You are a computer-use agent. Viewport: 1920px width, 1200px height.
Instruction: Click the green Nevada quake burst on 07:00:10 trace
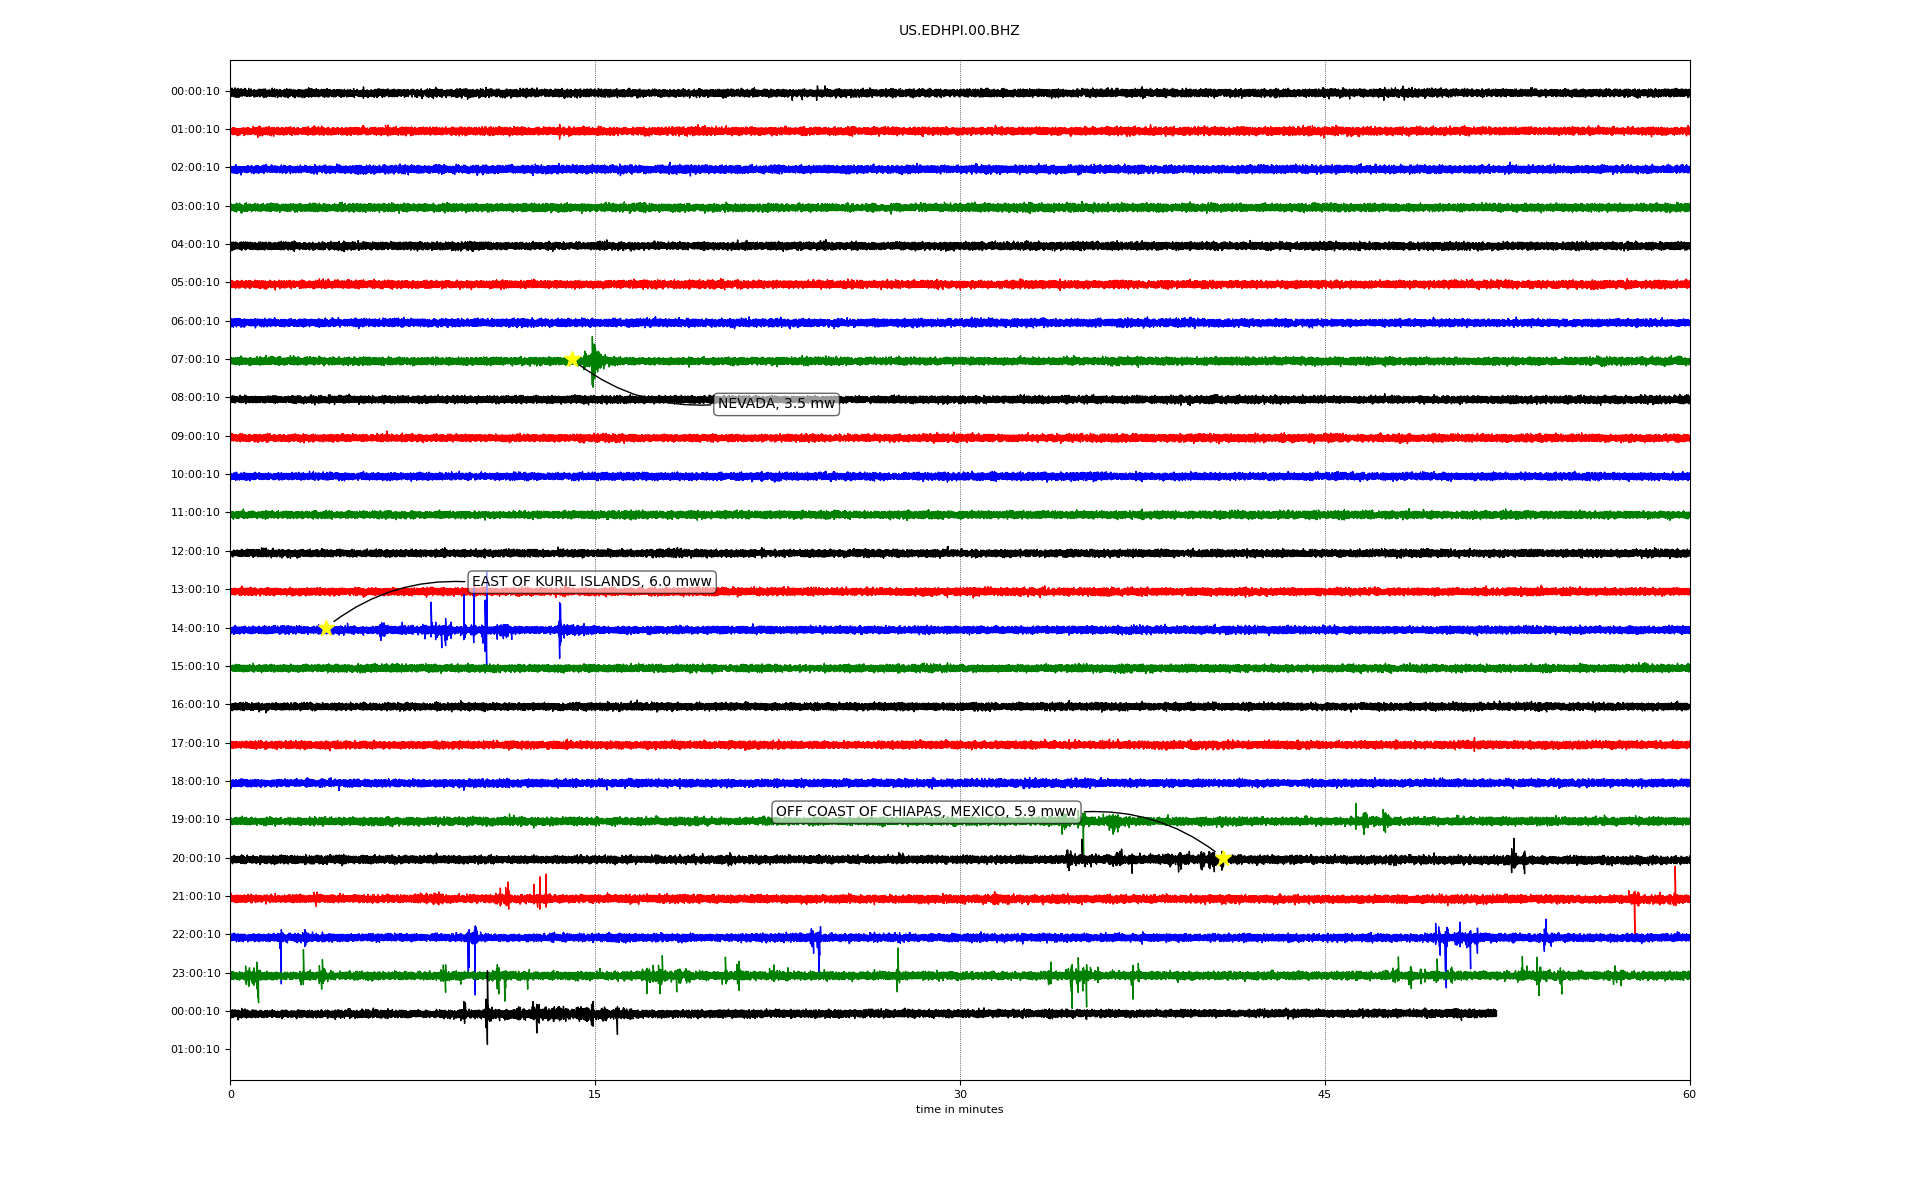point(593,361)
